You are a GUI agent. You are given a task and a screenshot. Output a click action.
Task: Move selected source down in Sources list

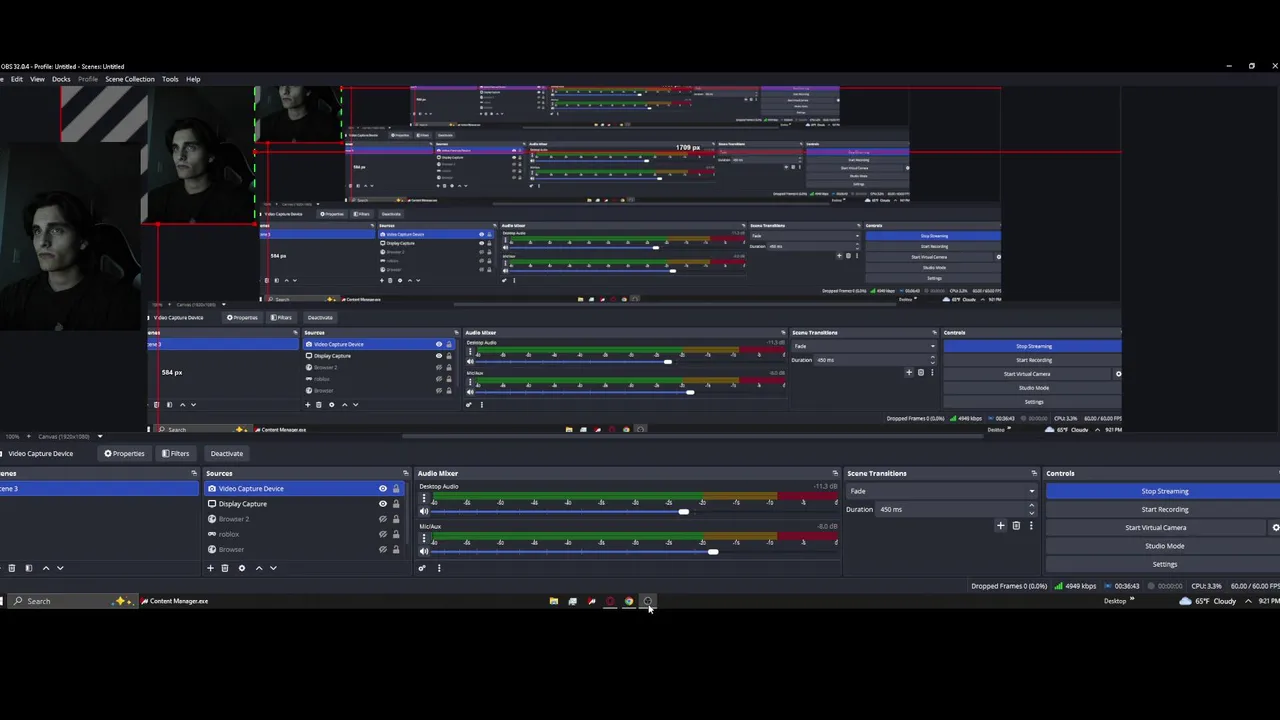273,568
